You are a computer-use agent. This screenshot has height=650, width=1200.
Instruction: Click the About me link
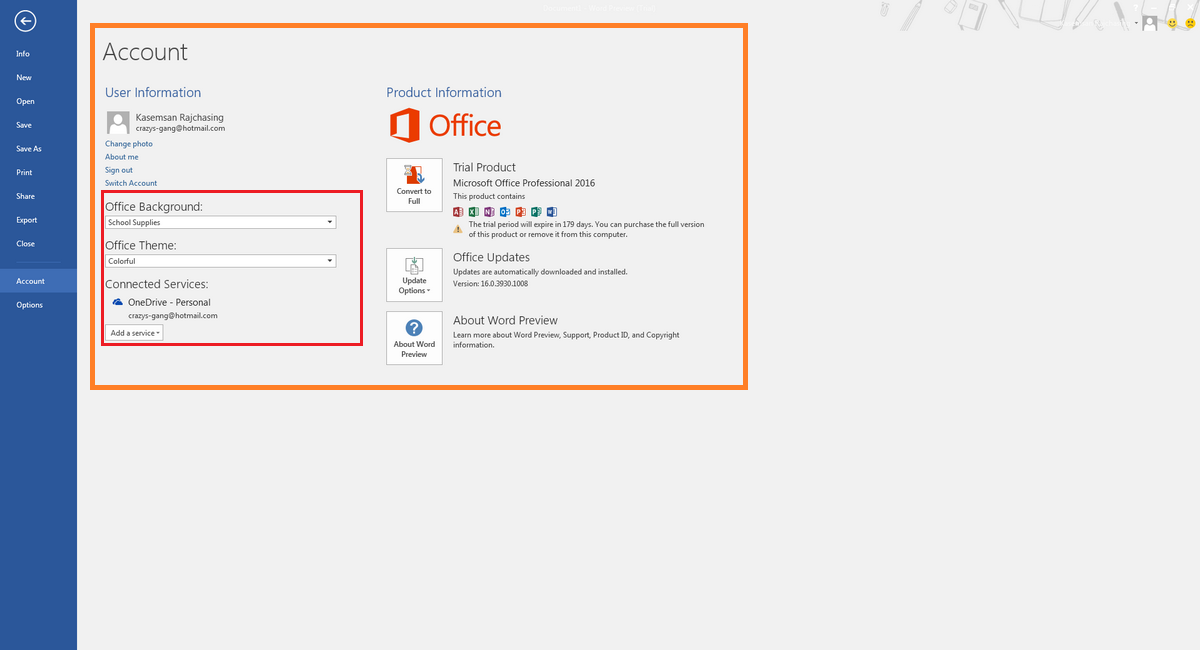pos(122,157)
